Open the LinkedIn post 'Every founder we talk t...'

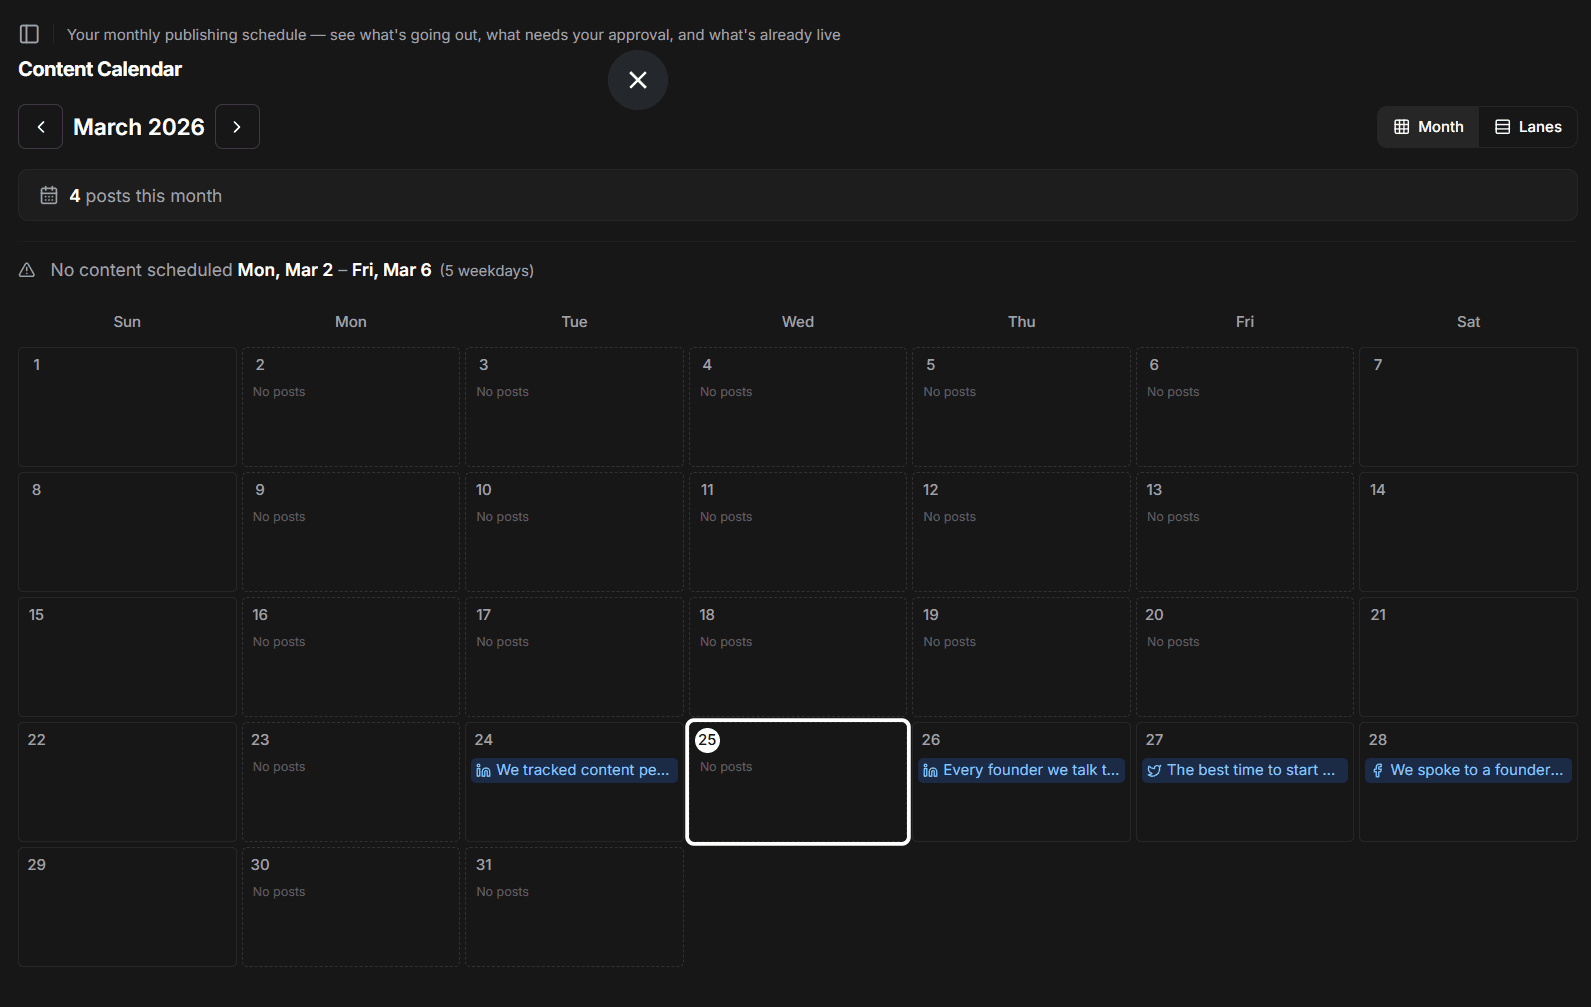tap(1021, 770)
